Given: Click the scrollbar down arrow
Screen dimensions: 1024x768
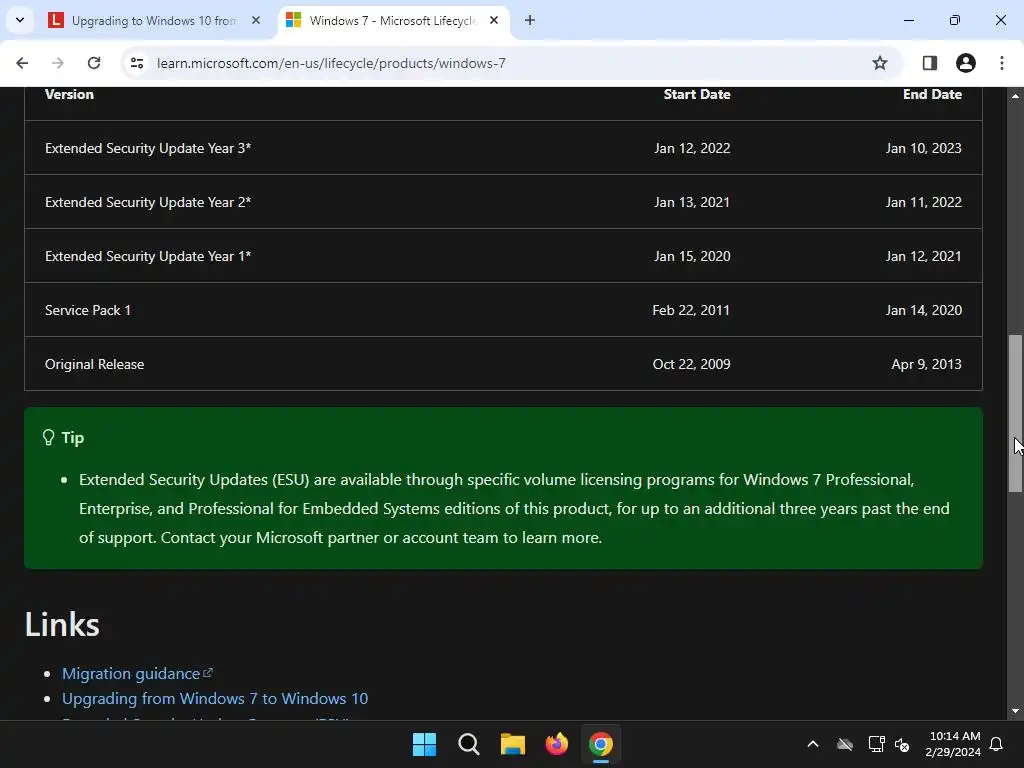Looking at the screenshot, I should coord(1015,711).
